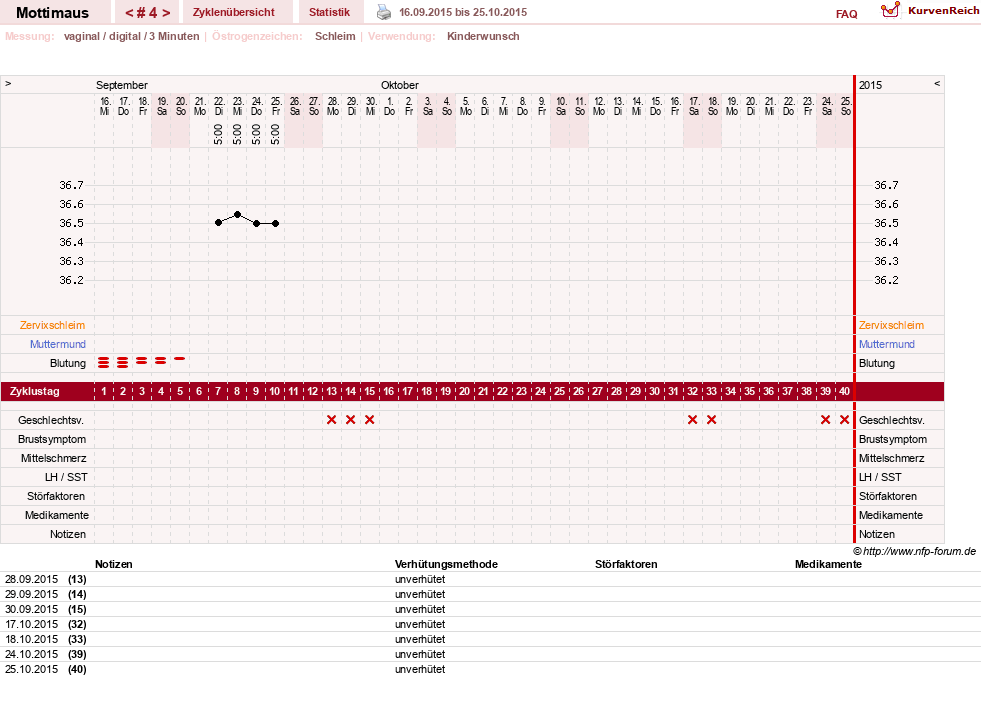Viewport: 981px width, 723px height.
Task: Select temperature point on cycle day 9
Action: 257,223
